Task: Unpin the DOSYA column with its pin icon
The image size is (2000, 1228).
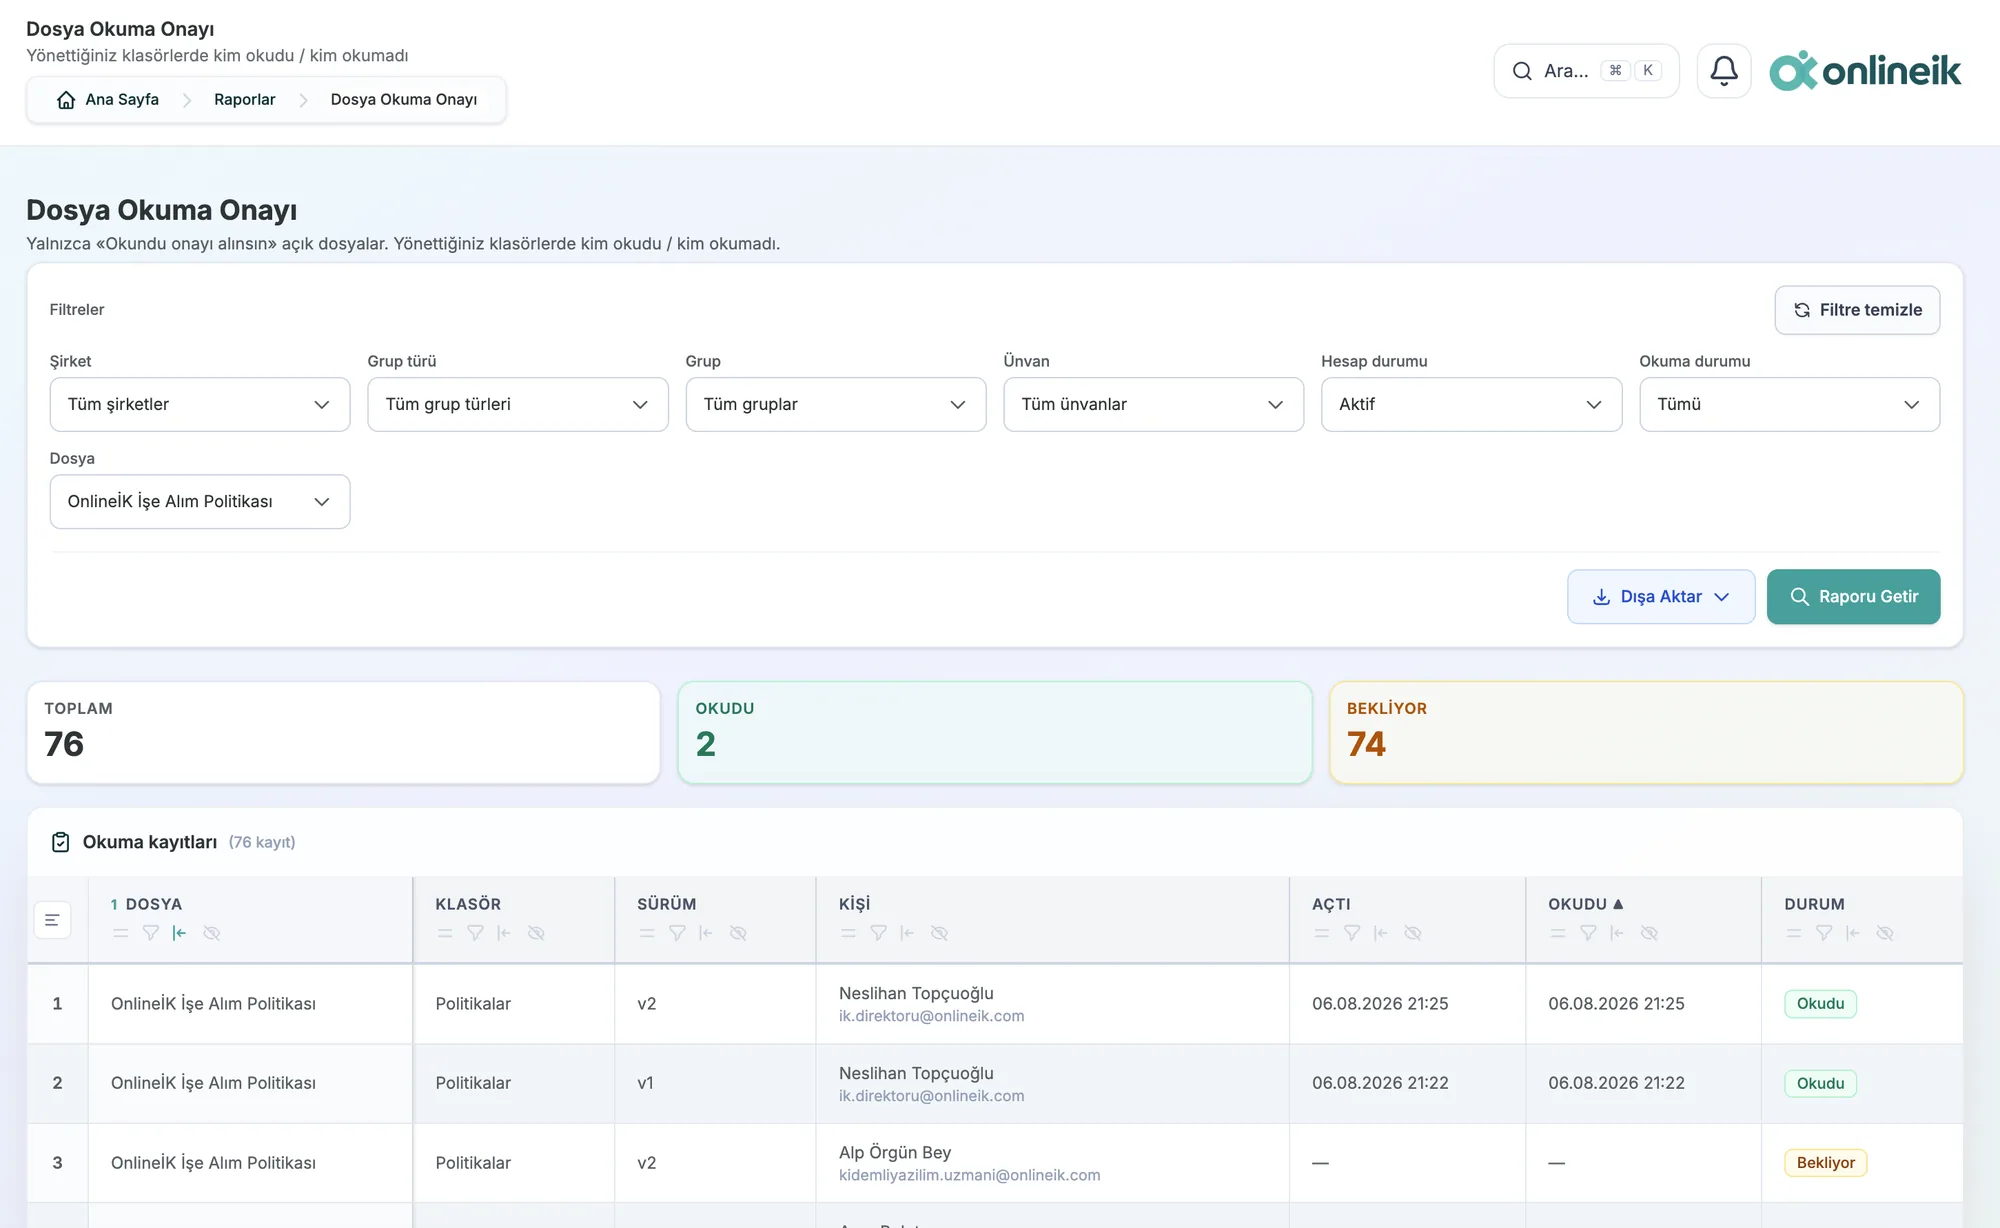Action: pos(179,933)
